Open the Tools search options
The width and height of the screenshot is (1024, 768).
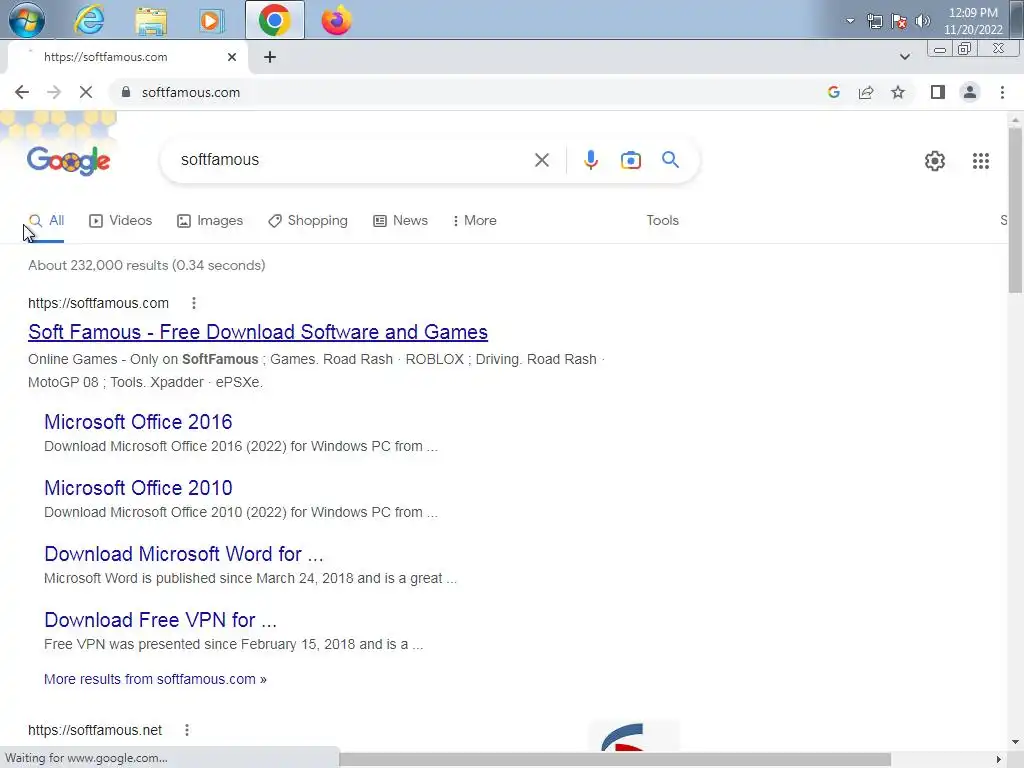pyautogui.click(x=662, y=221)
